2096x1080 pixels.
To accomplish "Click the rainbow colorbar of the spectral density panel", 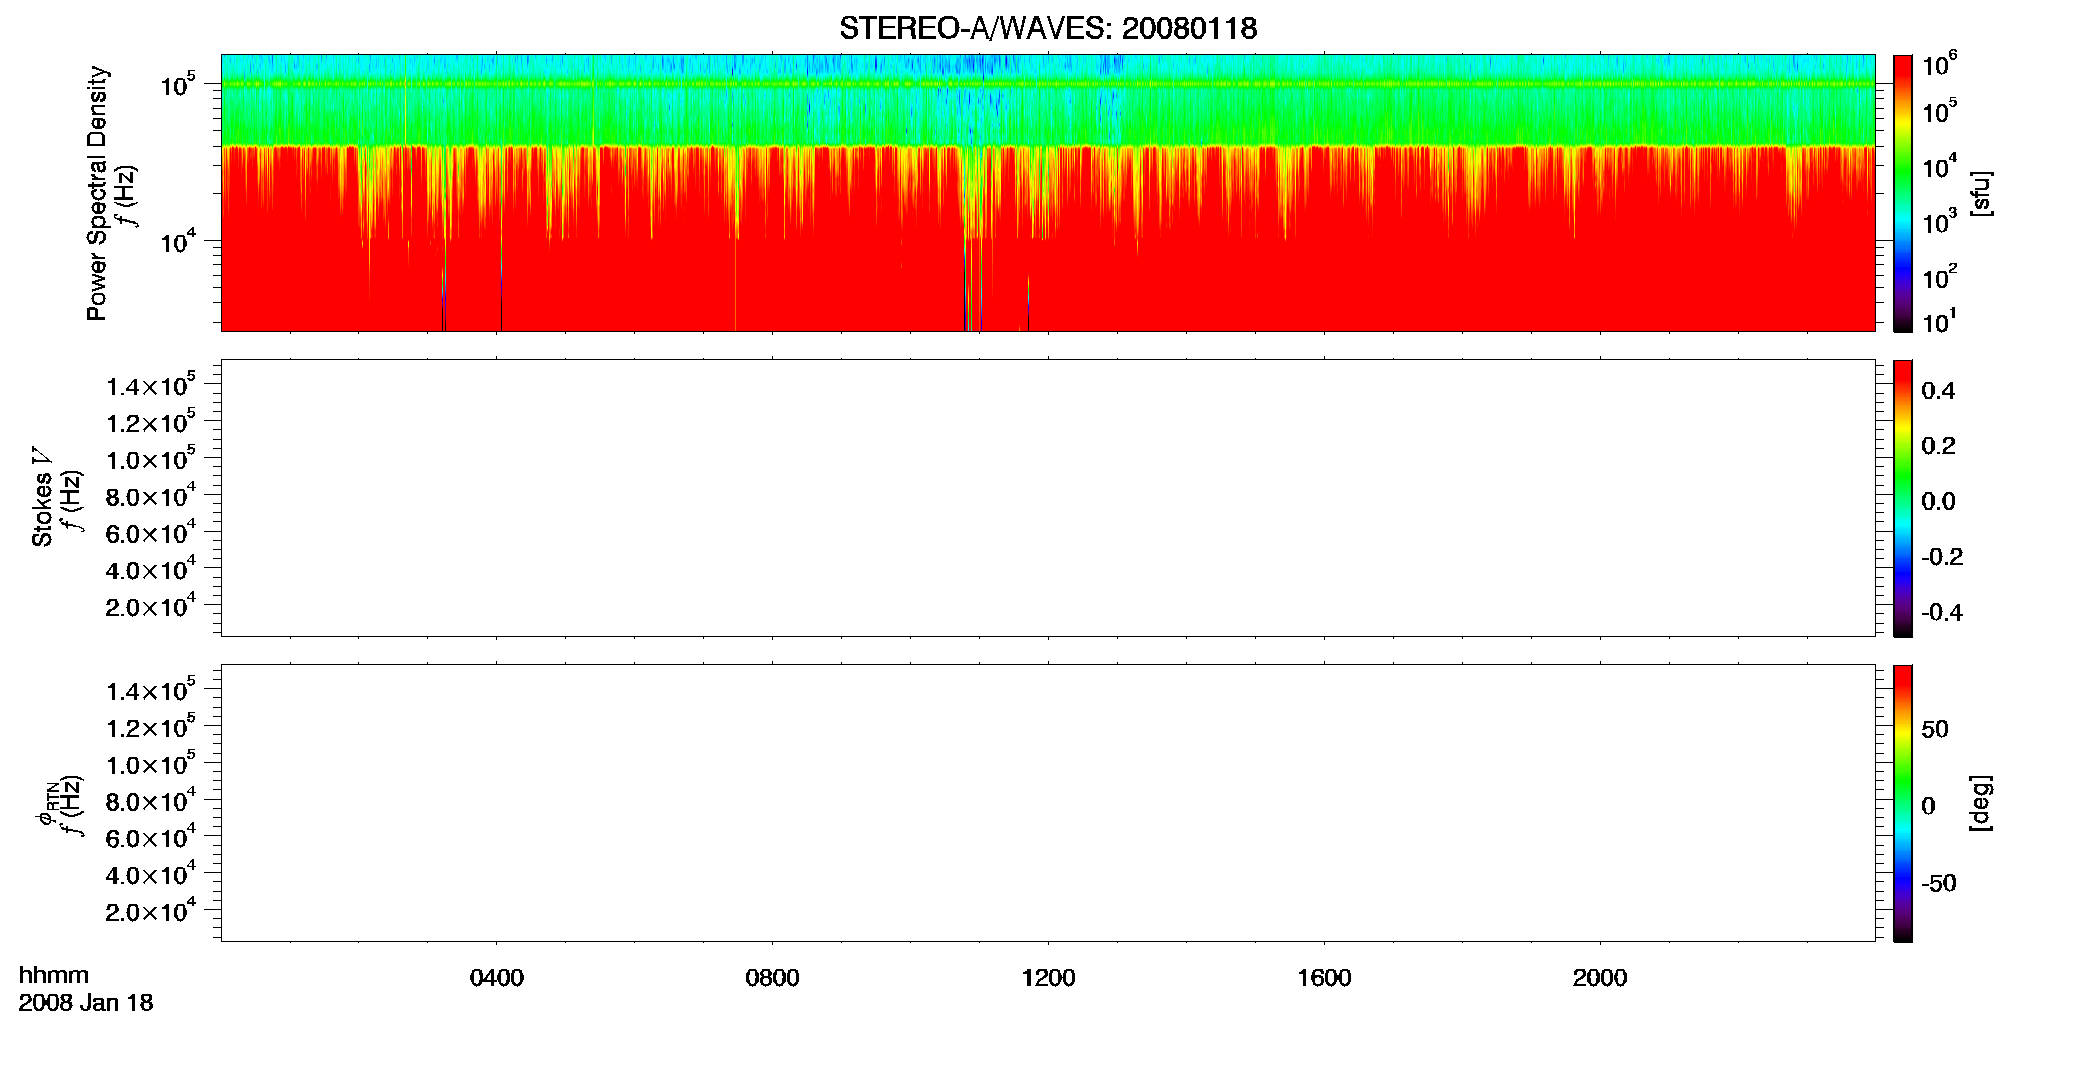I will (x=1903, y=193).
